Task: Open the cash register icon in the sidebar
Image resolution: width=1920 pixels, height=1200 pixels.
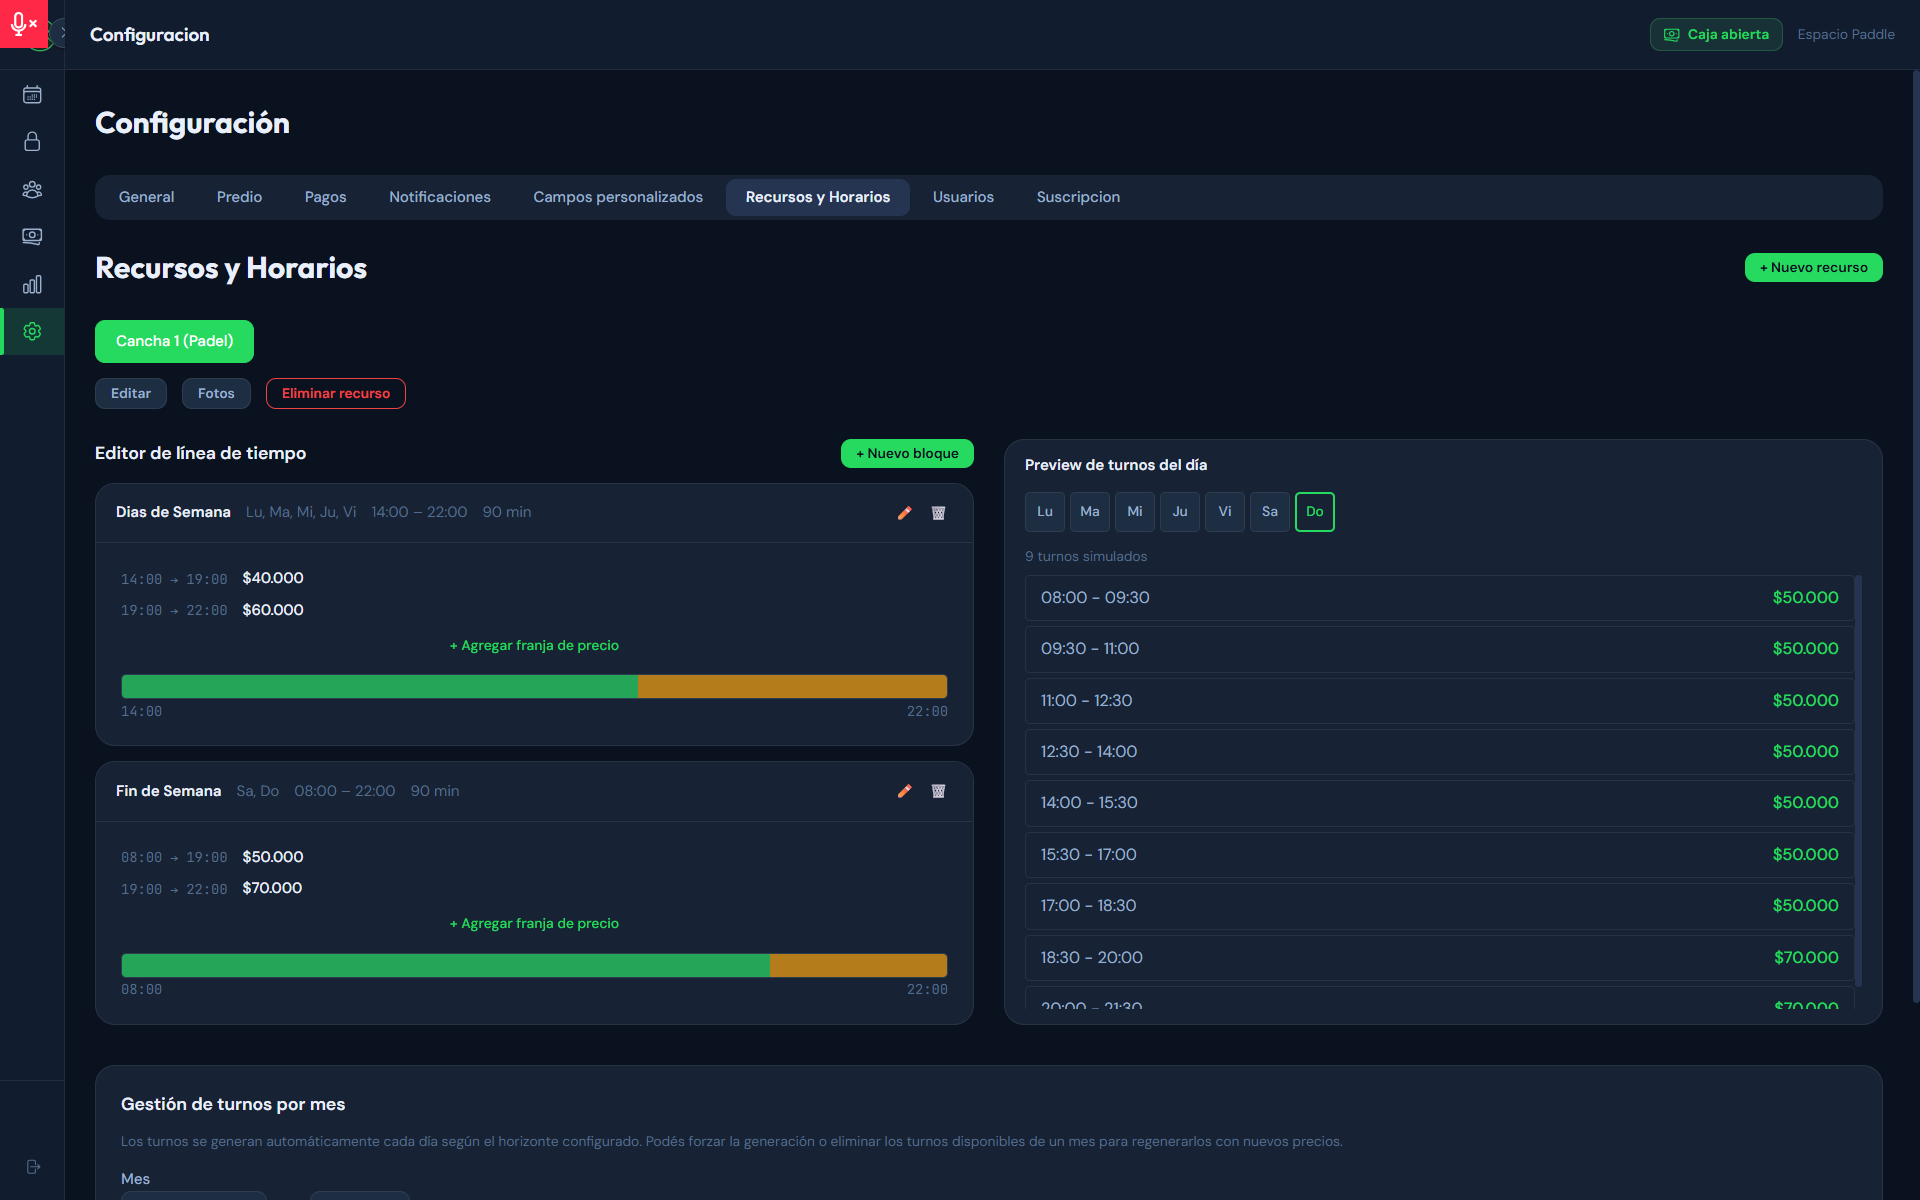Action: [32, 237]
